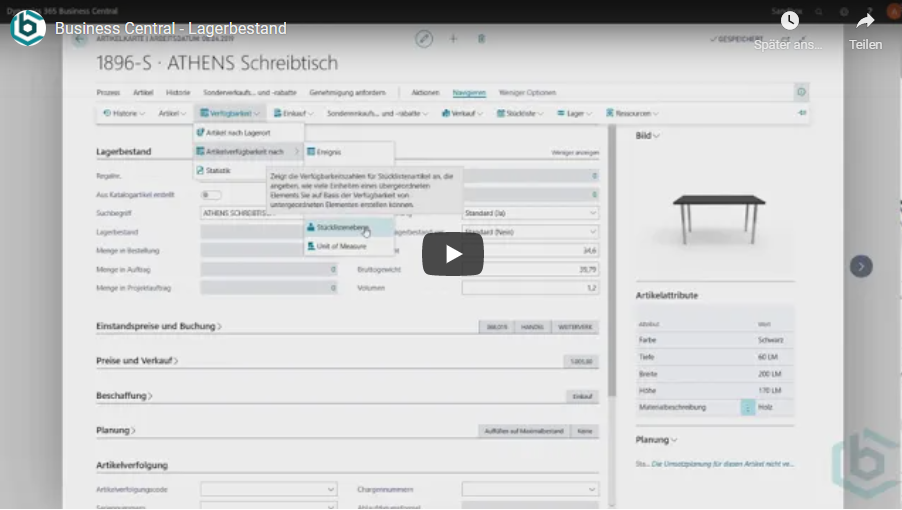This screenshot has height=510, width=902.
Task: Open YouTube Teilen share icon
Action: coord(865,21)
